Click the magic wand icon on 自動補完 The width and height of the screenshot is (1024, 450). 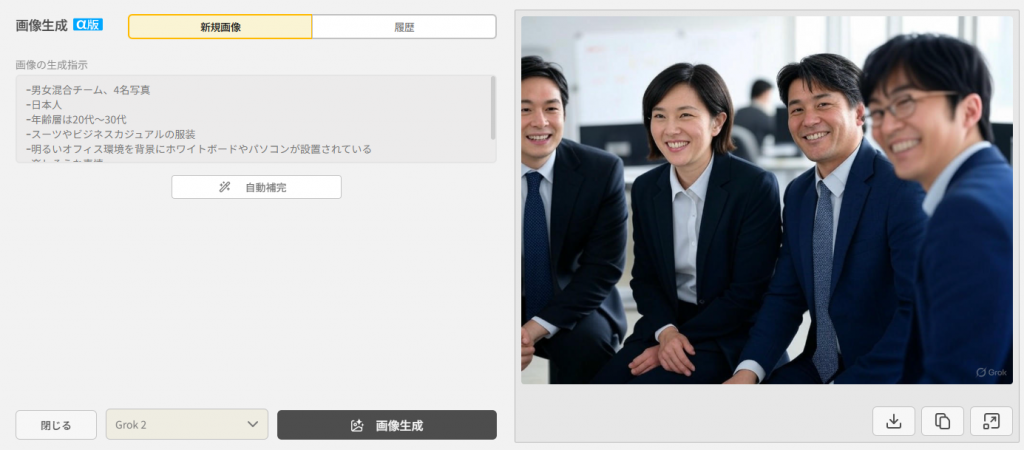tap(225, 187)
